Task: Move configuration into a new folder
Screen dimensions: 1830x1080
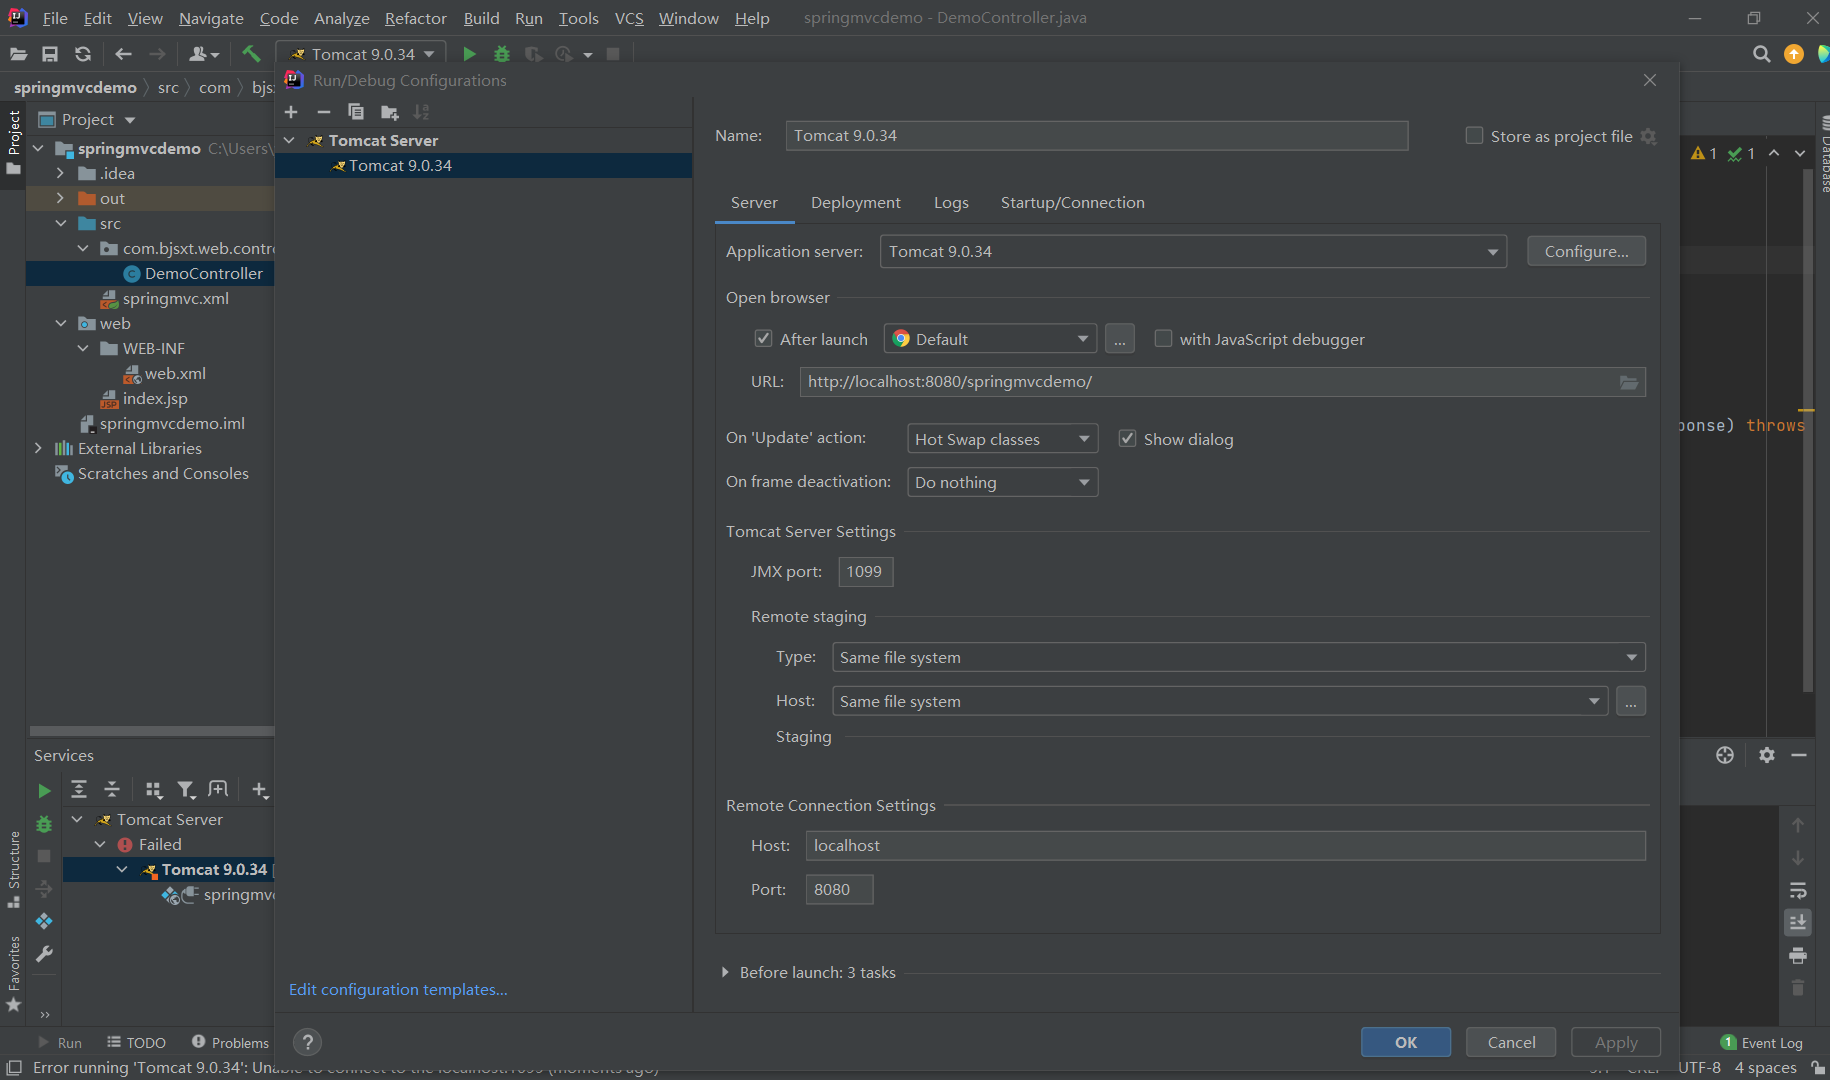Action: pyautogui.click(x=389, y=112)
